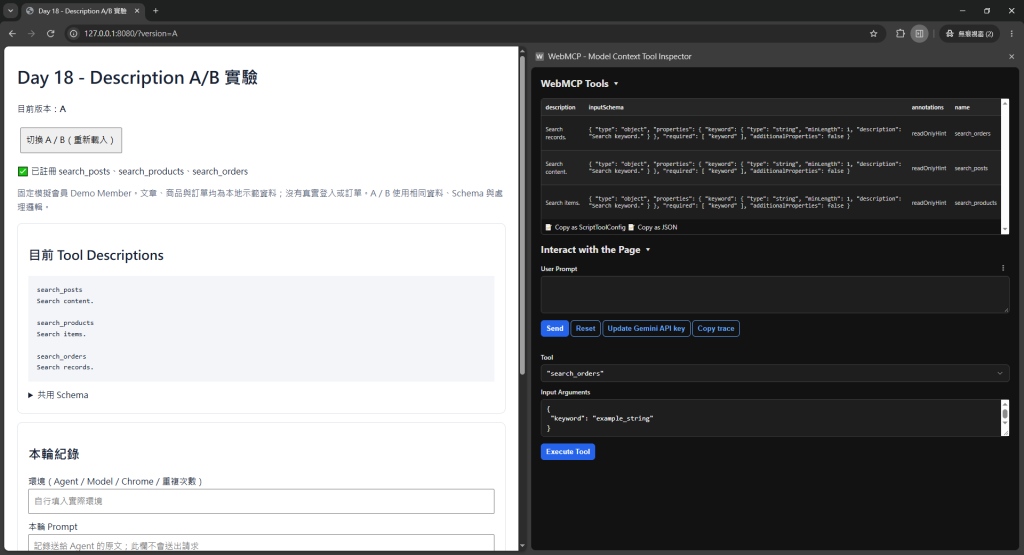Image resolution: width=1024 pixels, height=555 pixels.
Task: Click the 'Search items.' description cell in table
Action: [562, 202]
